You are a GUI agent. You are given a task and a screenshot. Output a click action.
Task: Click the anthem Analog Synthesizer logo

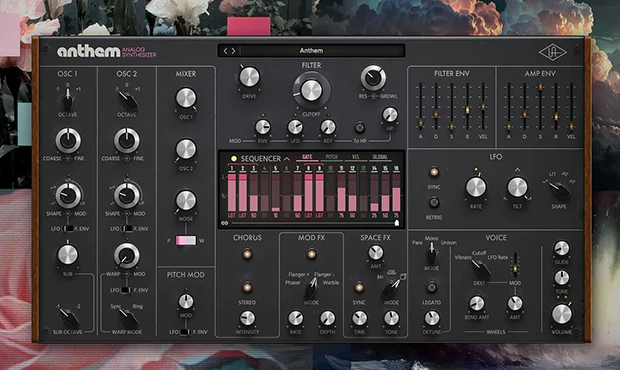point(107,51)
